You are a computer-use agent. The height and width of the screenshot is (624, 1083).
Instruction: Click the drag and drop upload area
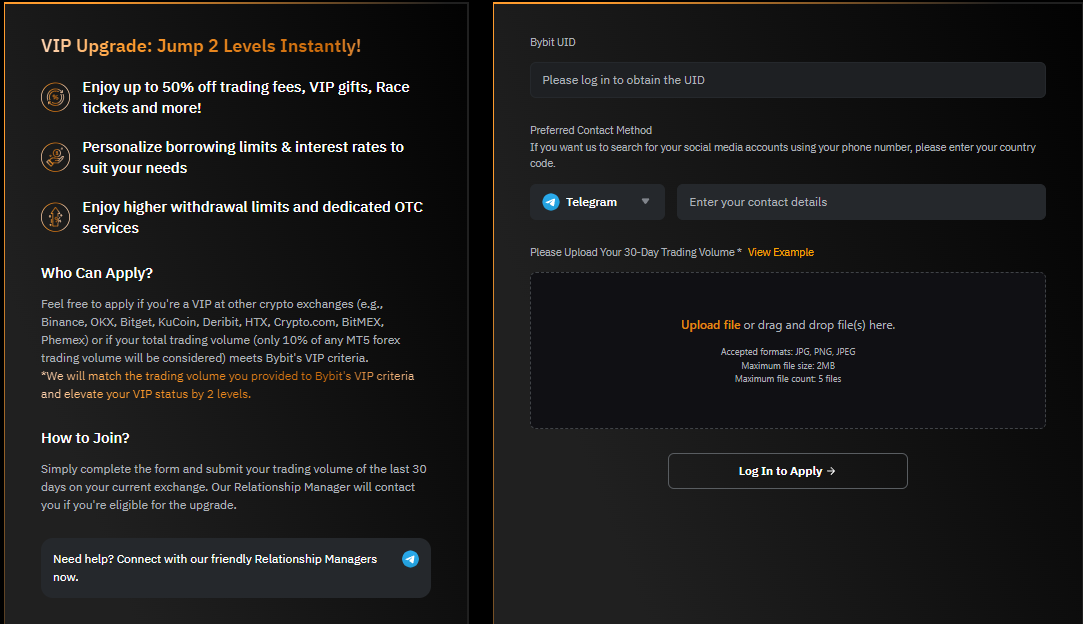point(787,350)
